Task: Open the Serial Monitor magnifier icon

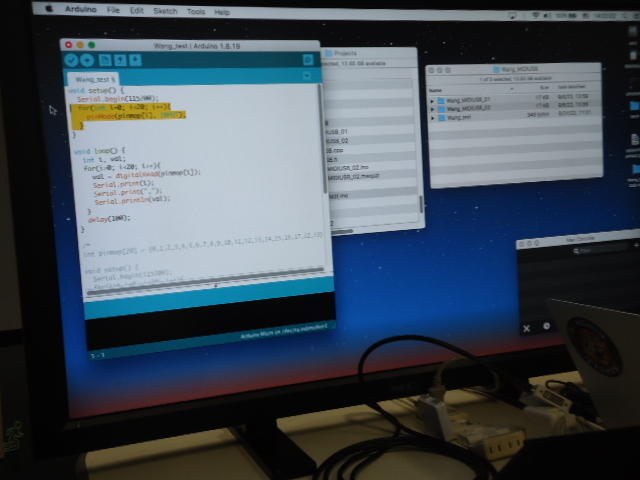Action: point(308,60)
